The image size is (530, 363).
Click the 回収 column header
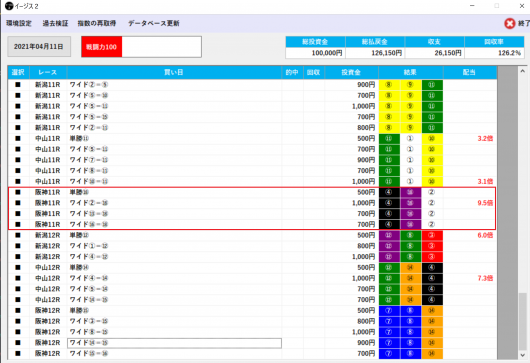coord(314,72)
